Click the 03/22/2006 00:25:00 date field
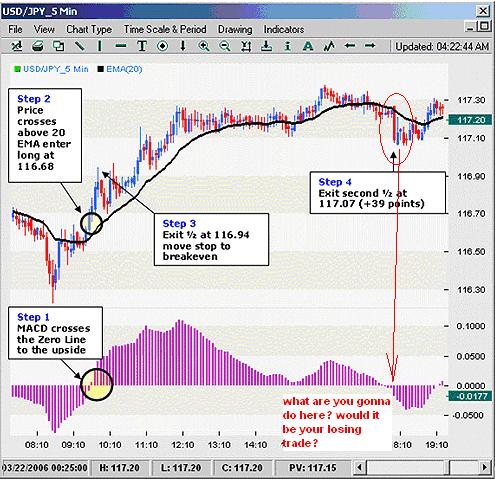The image size is (495, 479). (45, 468)
